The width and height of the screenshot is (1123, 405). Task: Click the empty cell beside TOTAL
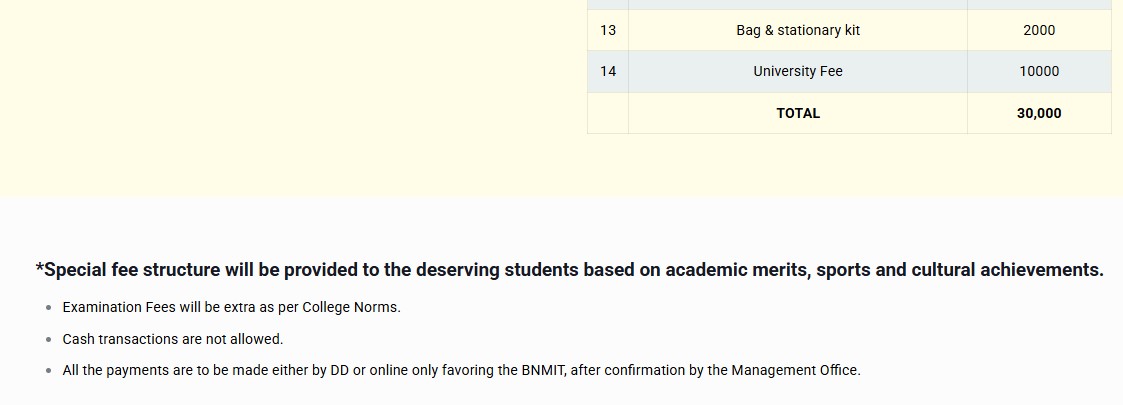(x=608, y=113)
